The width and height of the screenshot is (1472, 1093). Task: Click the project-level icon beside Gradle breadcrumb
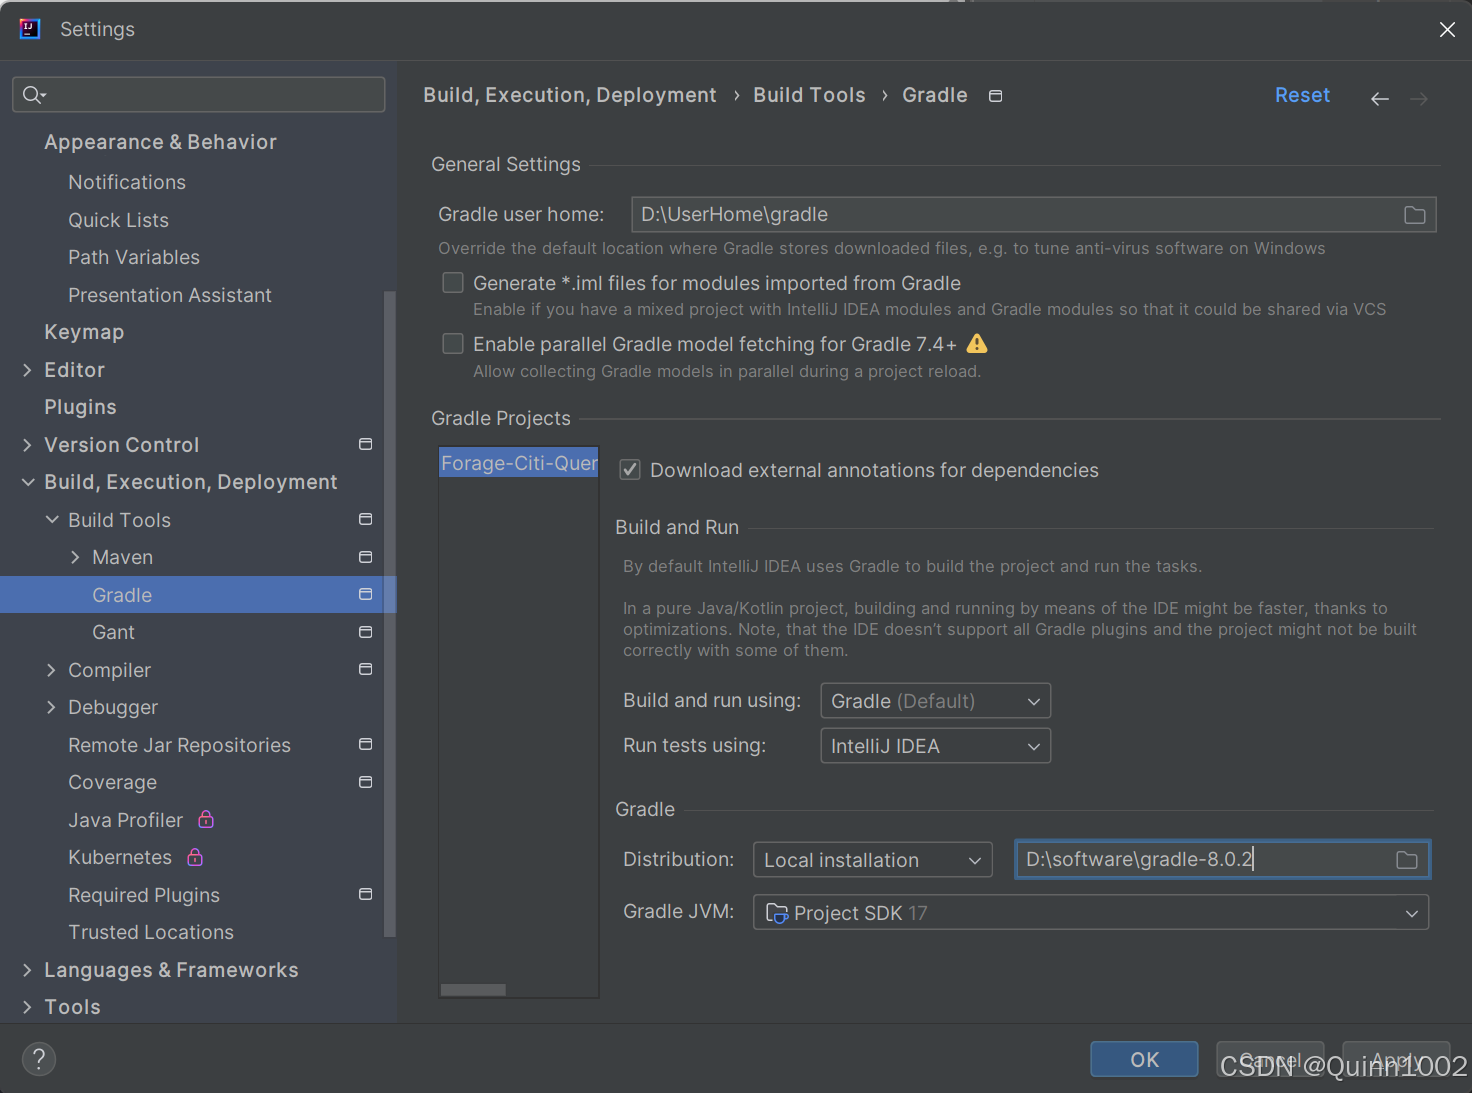(x=995, y=96)
